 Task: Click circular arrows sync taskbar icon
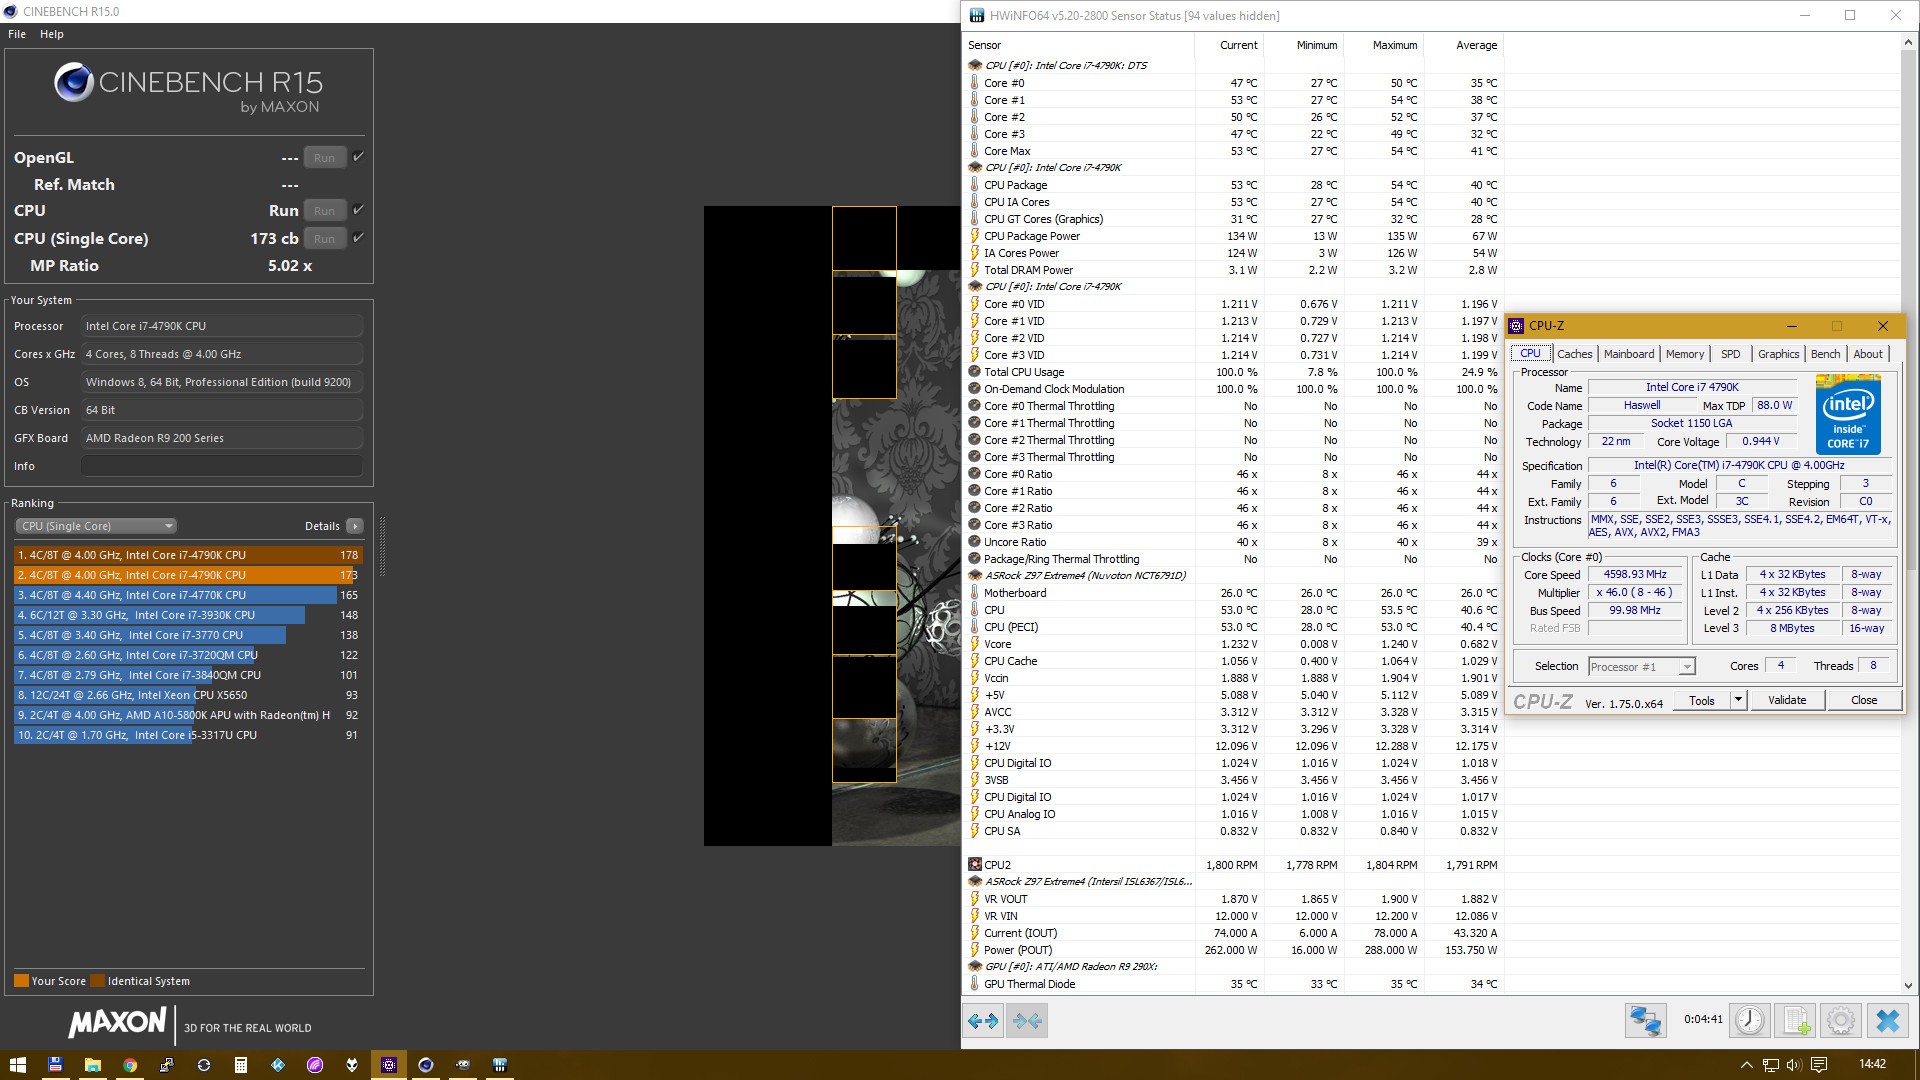coord(204,1065)
